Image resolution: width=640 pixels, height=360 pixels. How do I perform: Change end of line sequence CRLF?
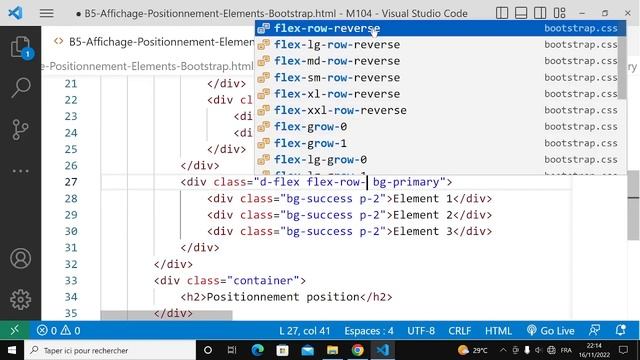pos(460,331)
